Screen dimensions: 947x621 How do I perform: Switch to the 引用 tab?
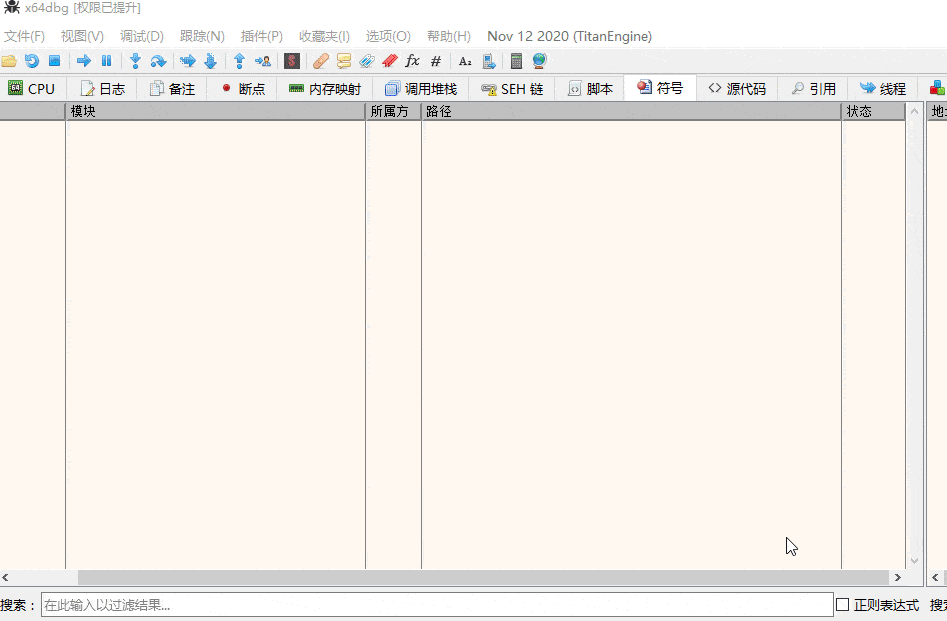click(813, 89)
